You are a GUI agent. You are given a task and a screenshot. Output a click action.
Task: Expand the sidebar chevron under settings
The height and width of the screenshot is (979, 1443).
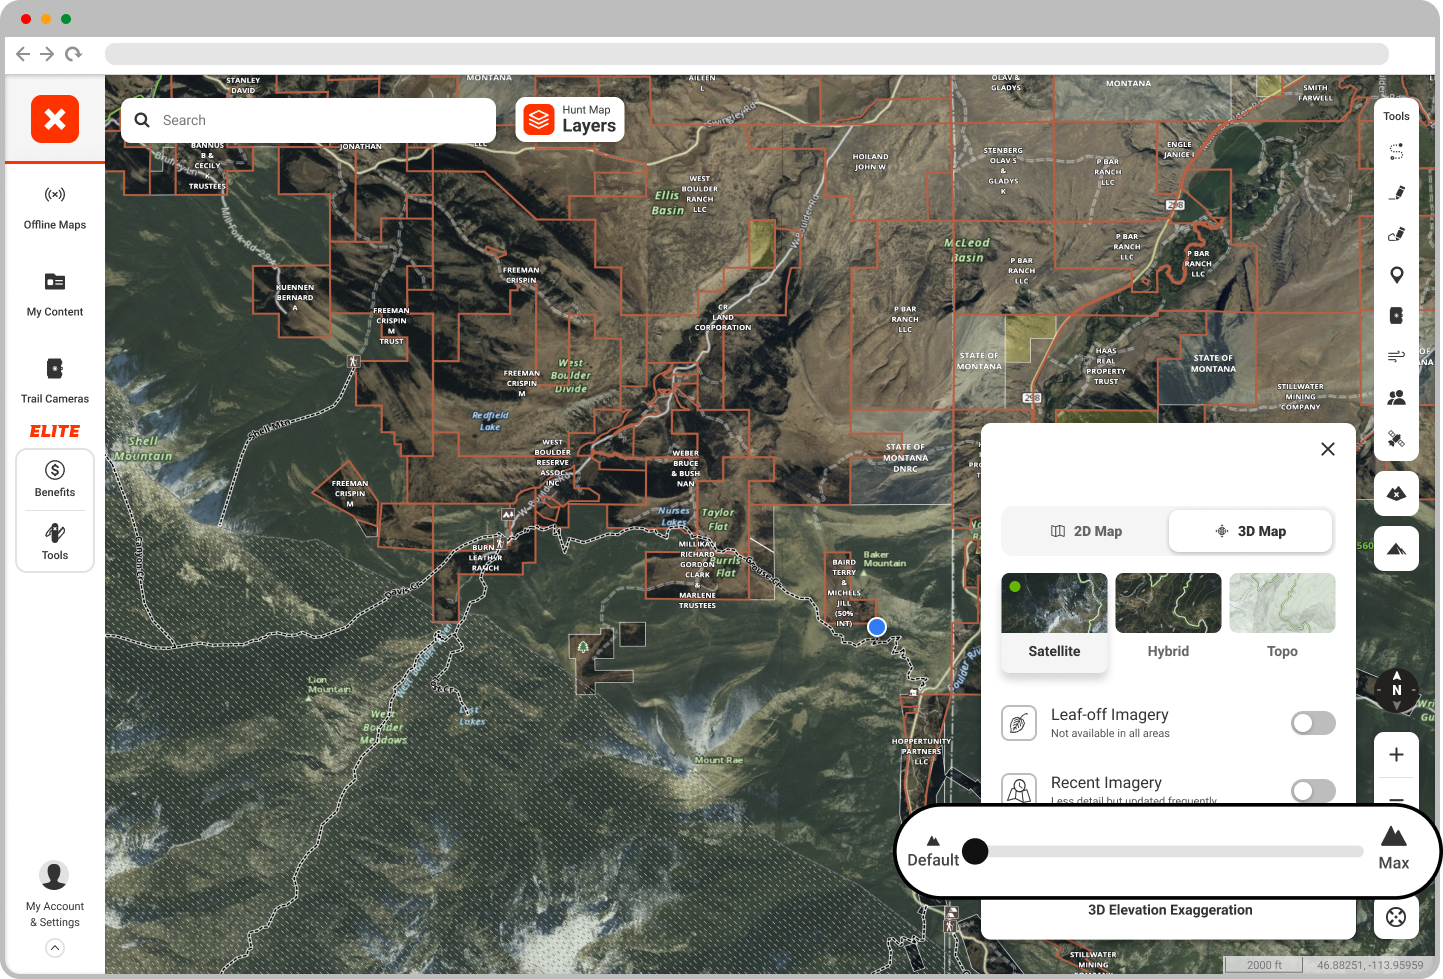[x=55, y=948]
